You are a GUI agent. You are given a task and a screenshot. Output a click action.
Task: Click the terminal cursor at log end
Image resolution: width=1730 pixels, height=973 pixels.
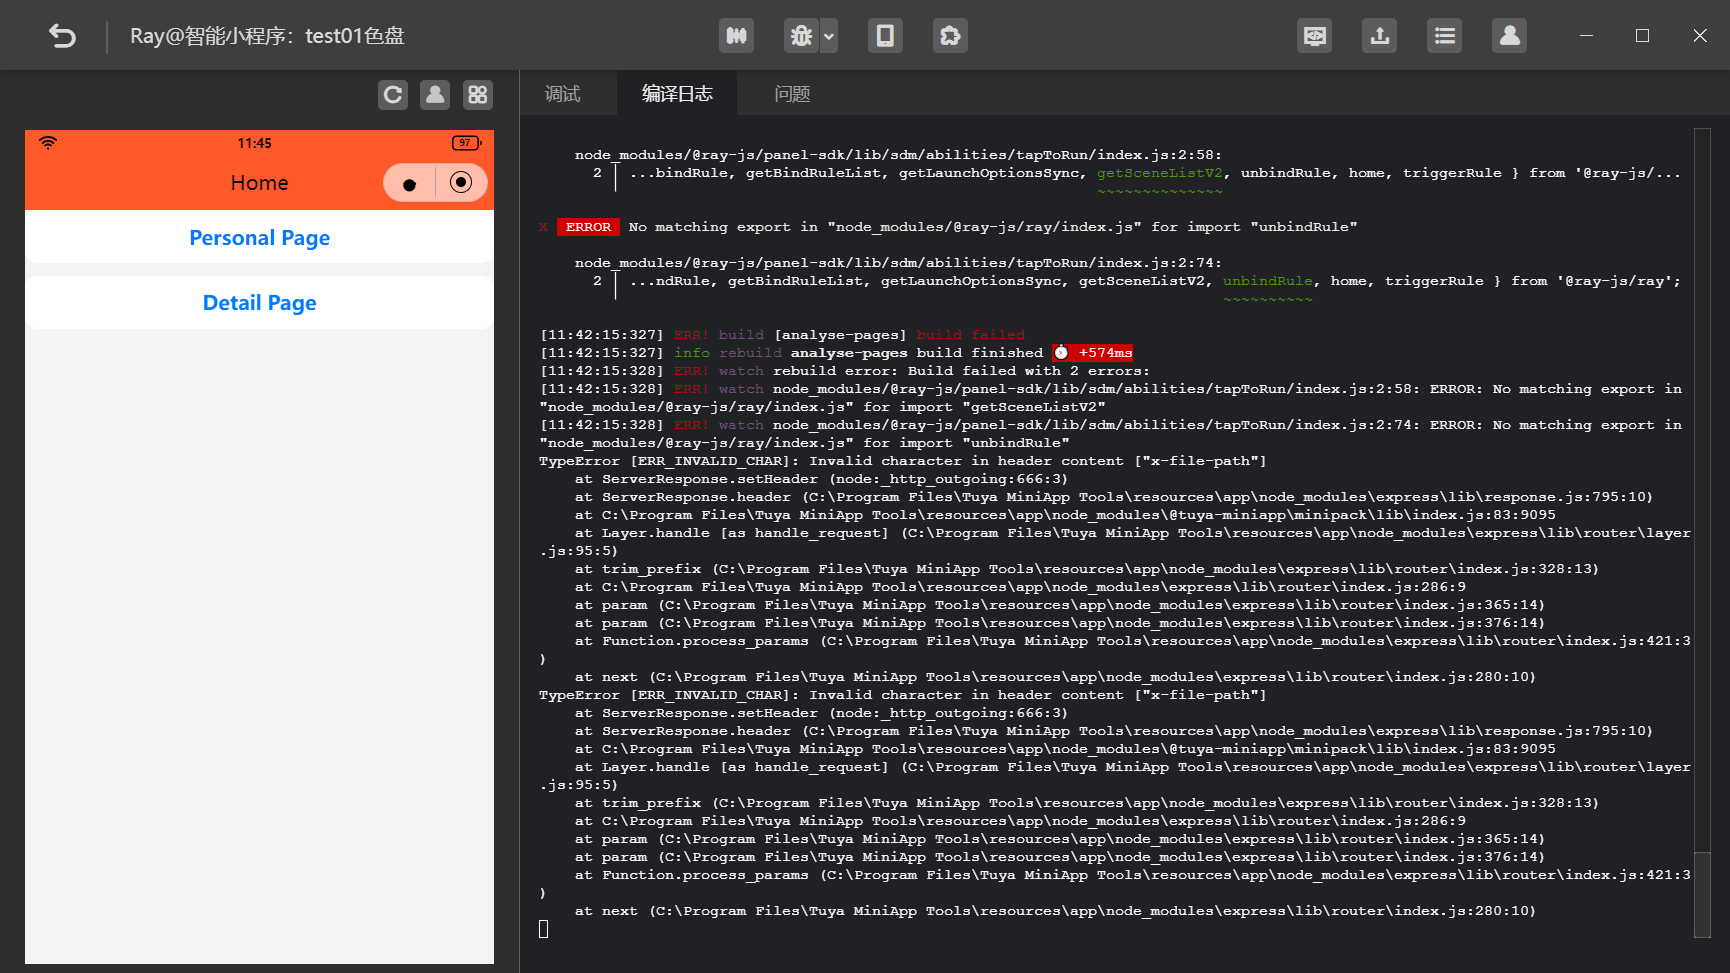pos(544,929)
